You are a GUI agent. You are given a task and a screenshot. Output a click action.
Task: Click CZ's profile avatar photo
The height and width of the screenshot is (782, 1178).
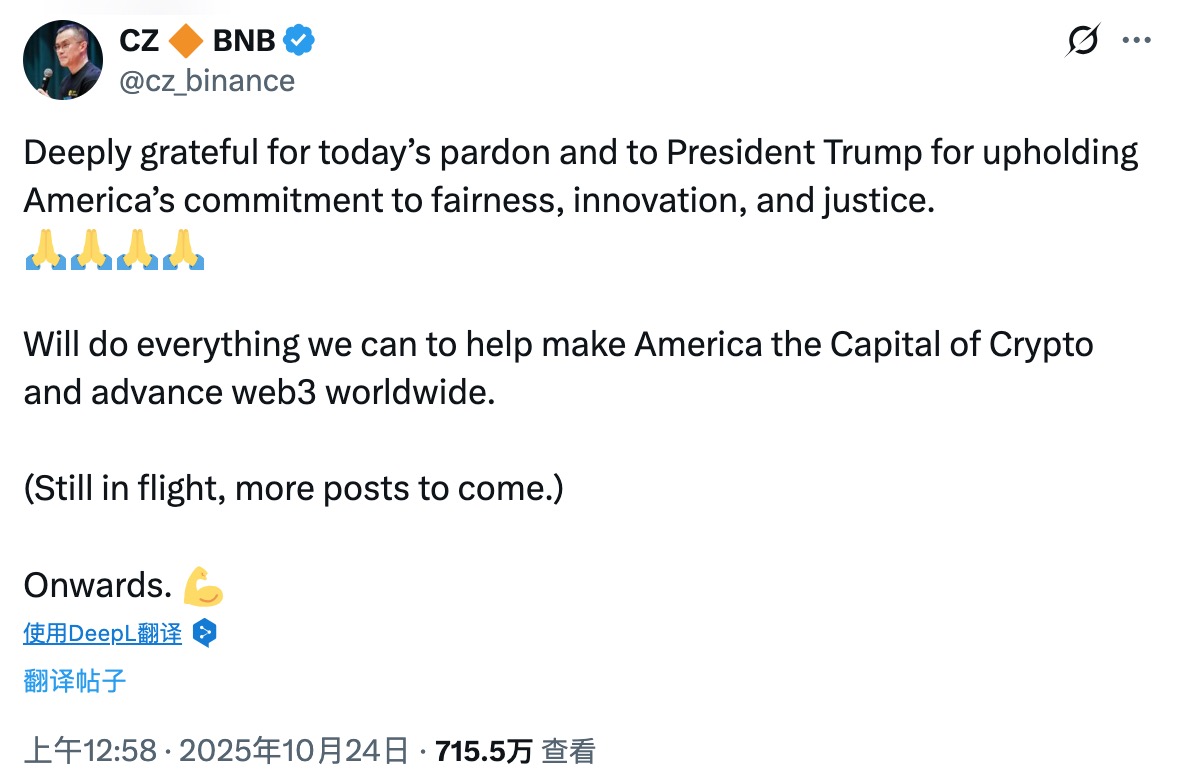click(x=62, y=60)
